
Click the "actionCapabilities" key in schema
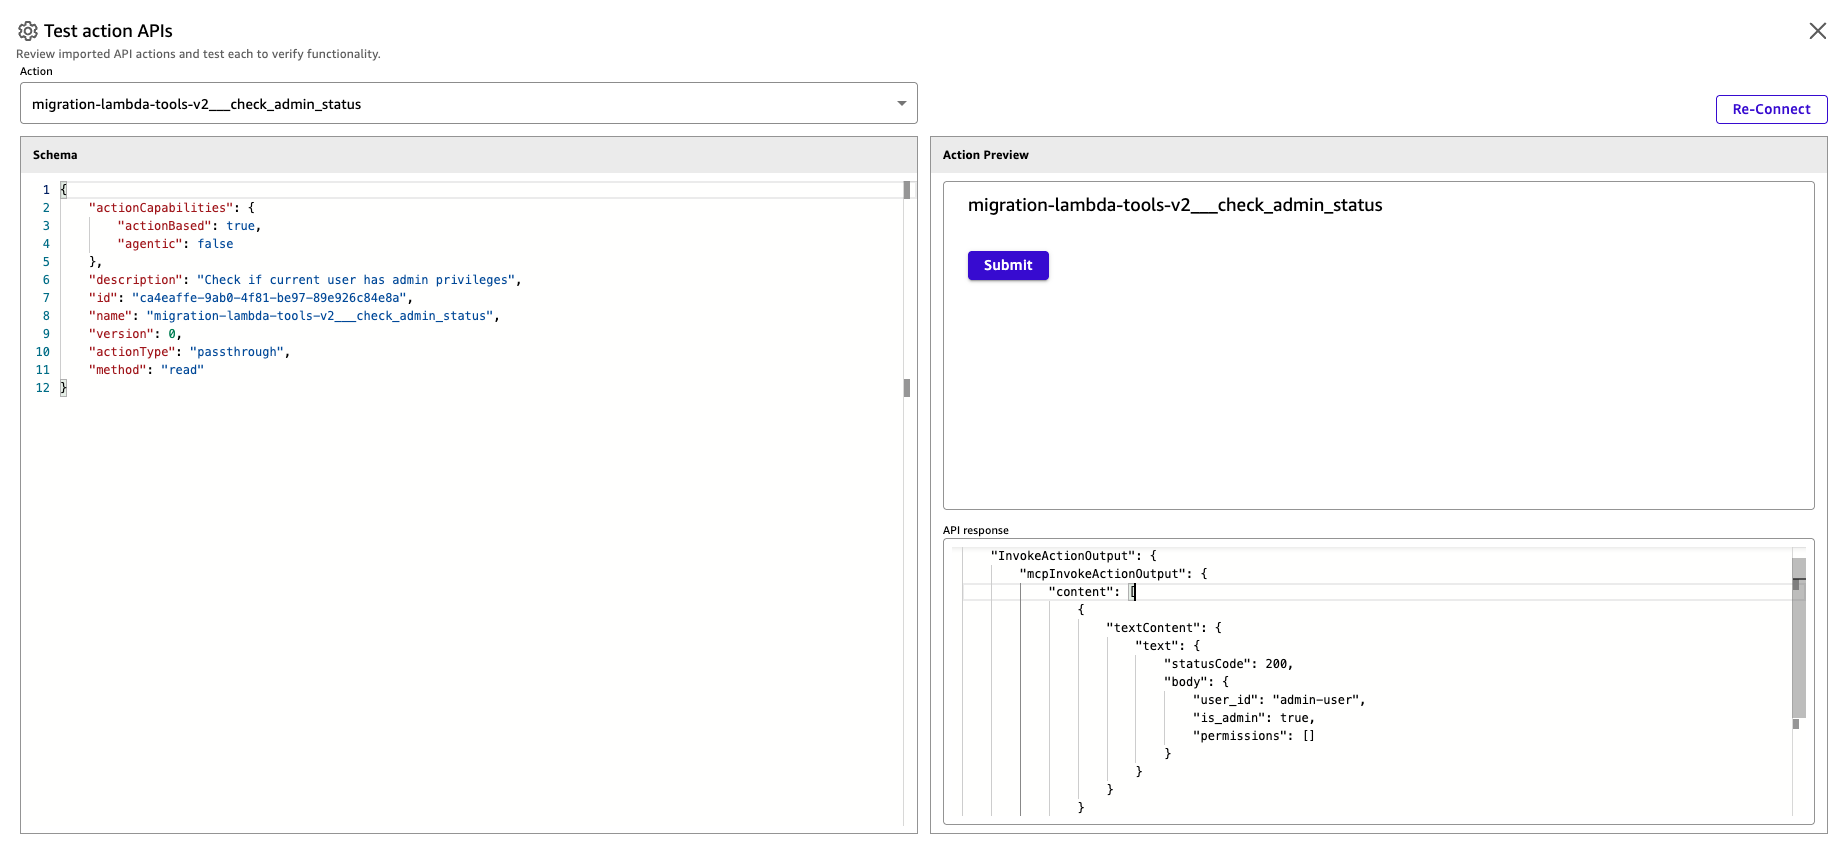161,208
